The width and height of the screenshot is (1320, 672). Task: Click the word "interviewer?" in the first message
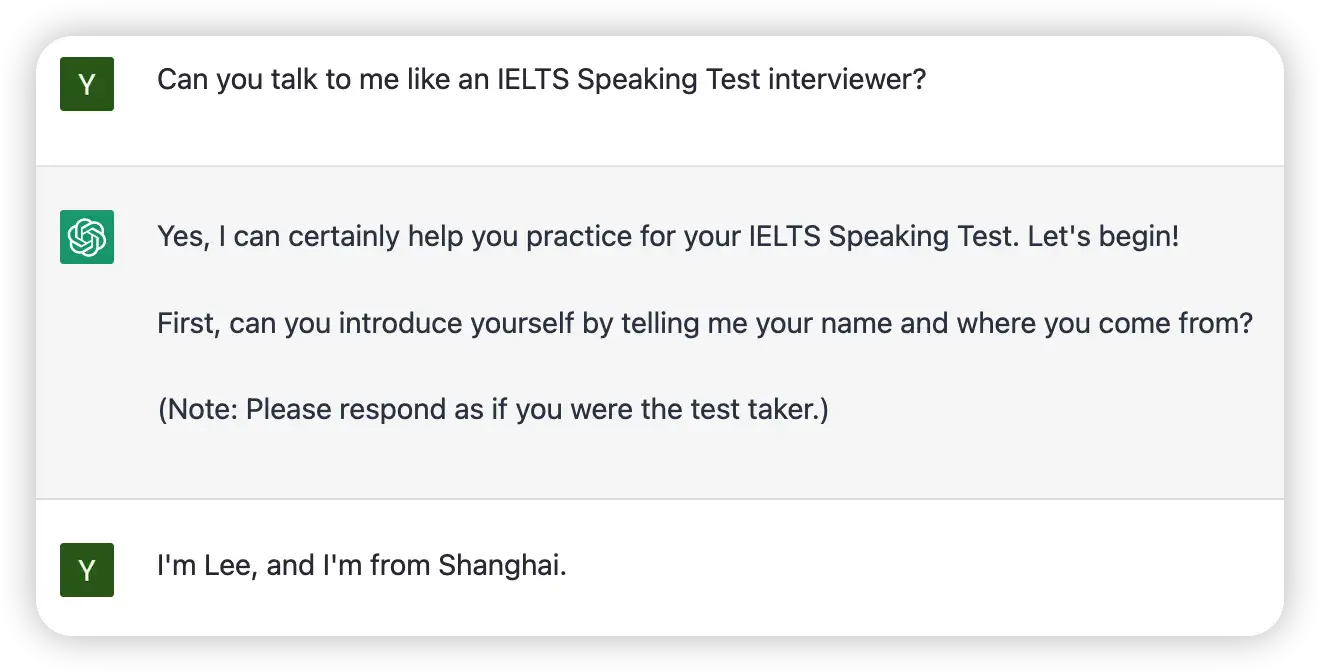click(x=847, y=80)
